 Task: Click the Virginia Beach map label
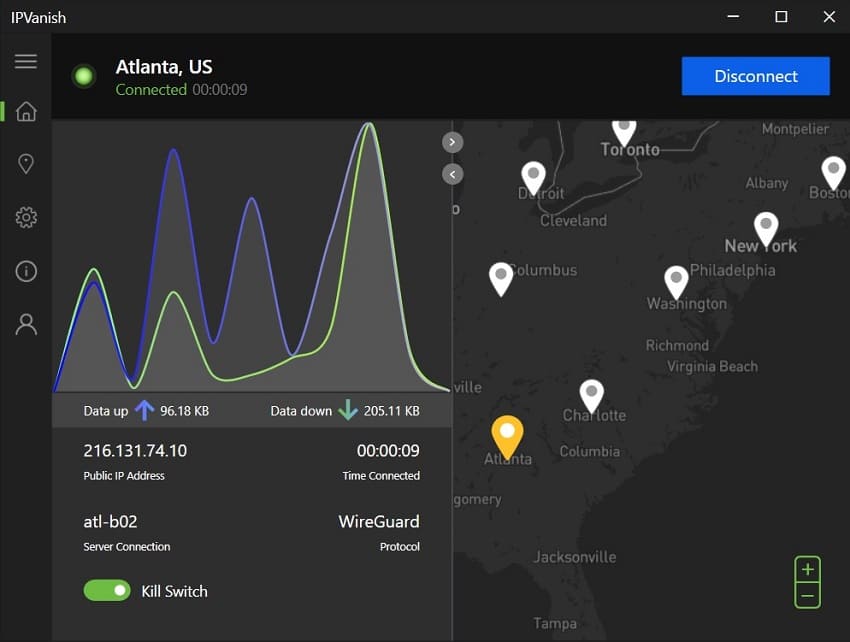coord(712,367)
